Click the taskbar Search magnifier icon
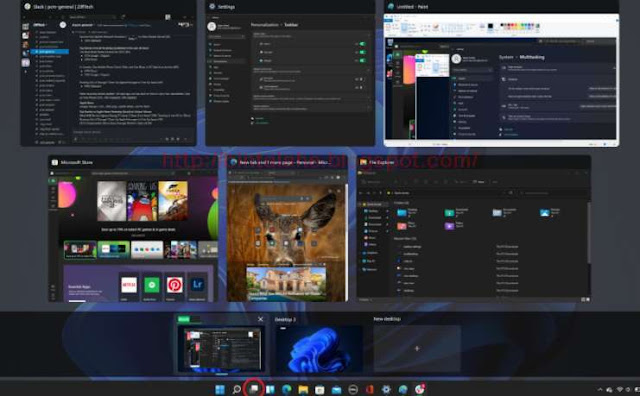Viewport: 640px width, 396px height. (x=236, y=389)
